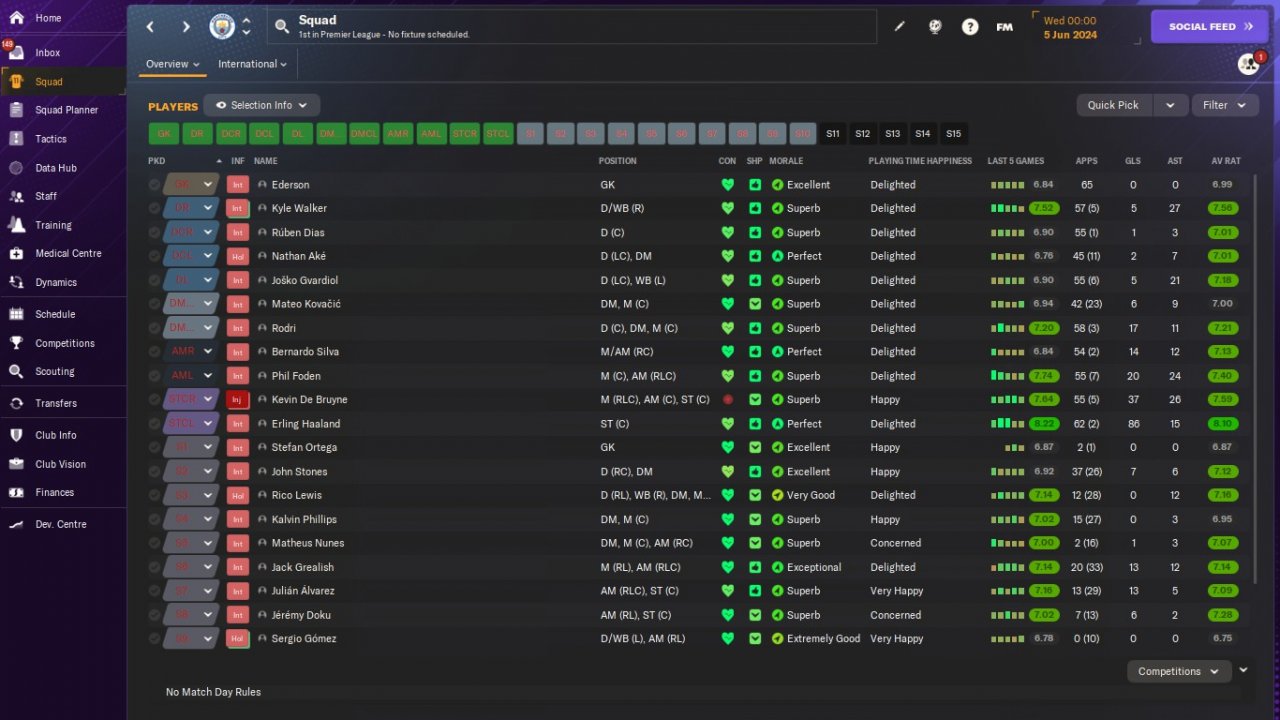1280x720 pixels.
Task: Open Squad Planner in the sidebar
Action: (66, 110)
